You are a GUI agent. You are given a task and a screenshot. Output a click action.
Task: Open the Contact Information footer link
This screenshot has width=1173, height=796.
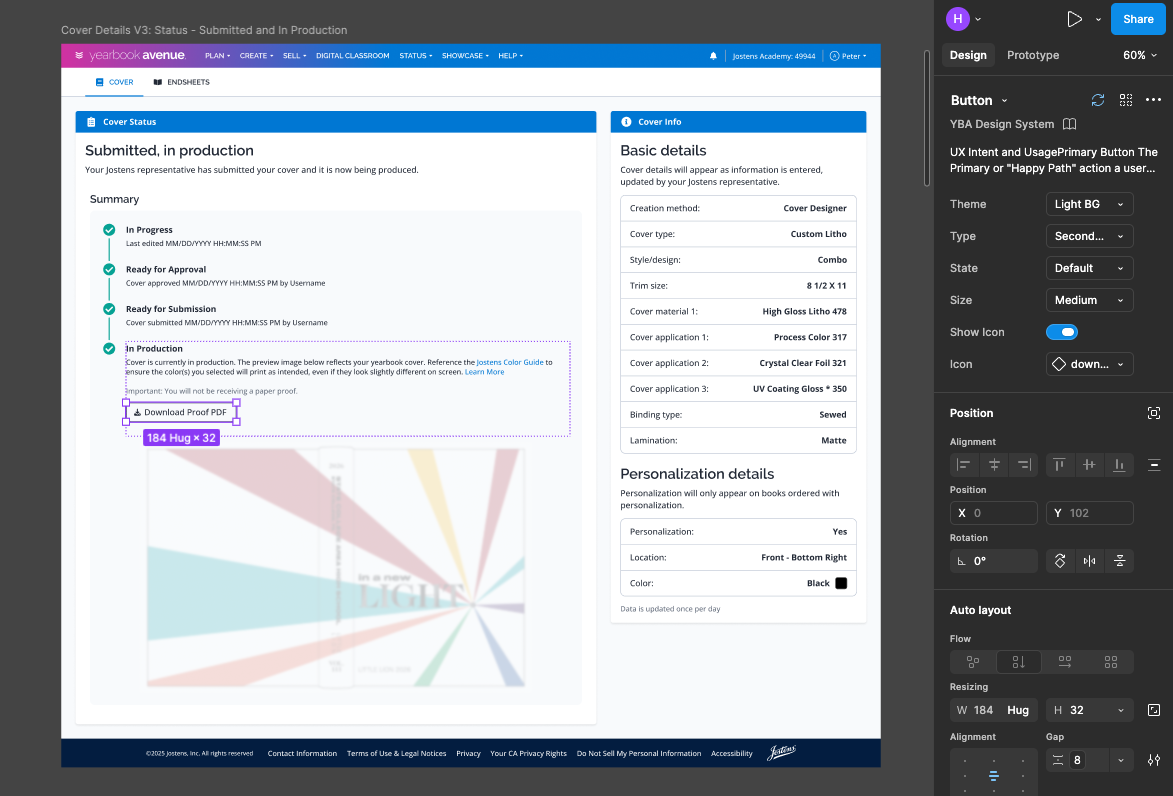pos(302,753)
